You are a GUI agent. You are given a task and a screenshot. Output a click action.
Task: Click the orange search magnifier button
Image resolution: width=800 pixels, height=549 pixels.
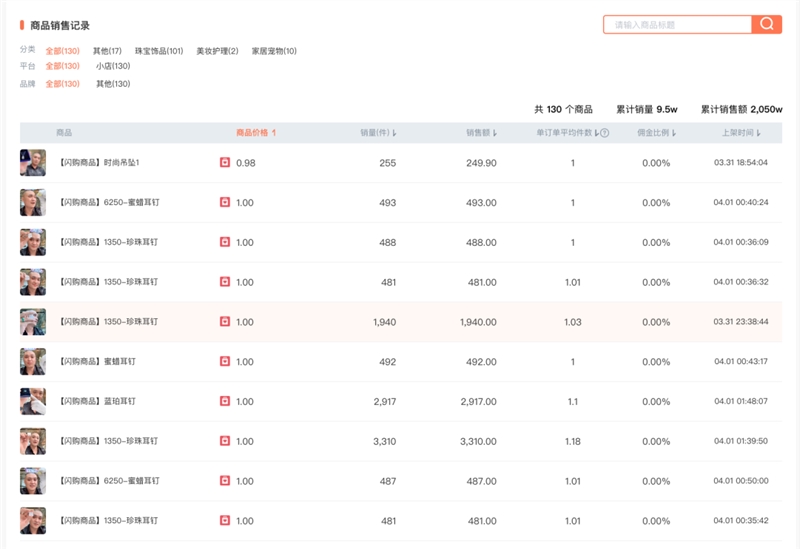tap(767, 25)
